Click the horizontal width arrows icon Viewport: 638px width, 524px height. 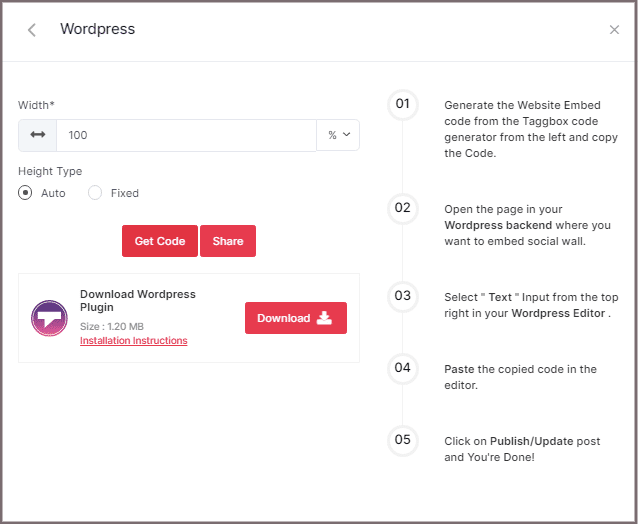(x=38, y=135)
